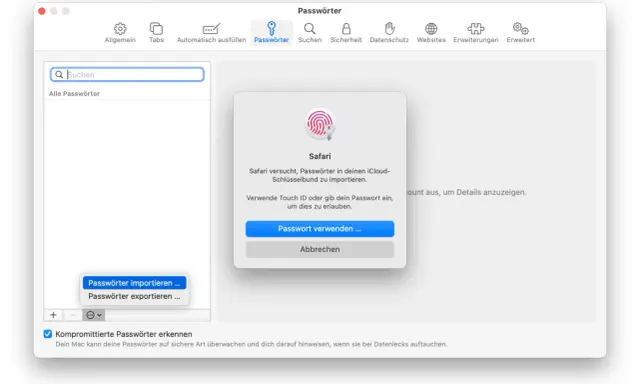The width and height of the screenshot is (640, 384).
Task: Click the magnifier icon in search field
Action: click(x=59, y=74)
